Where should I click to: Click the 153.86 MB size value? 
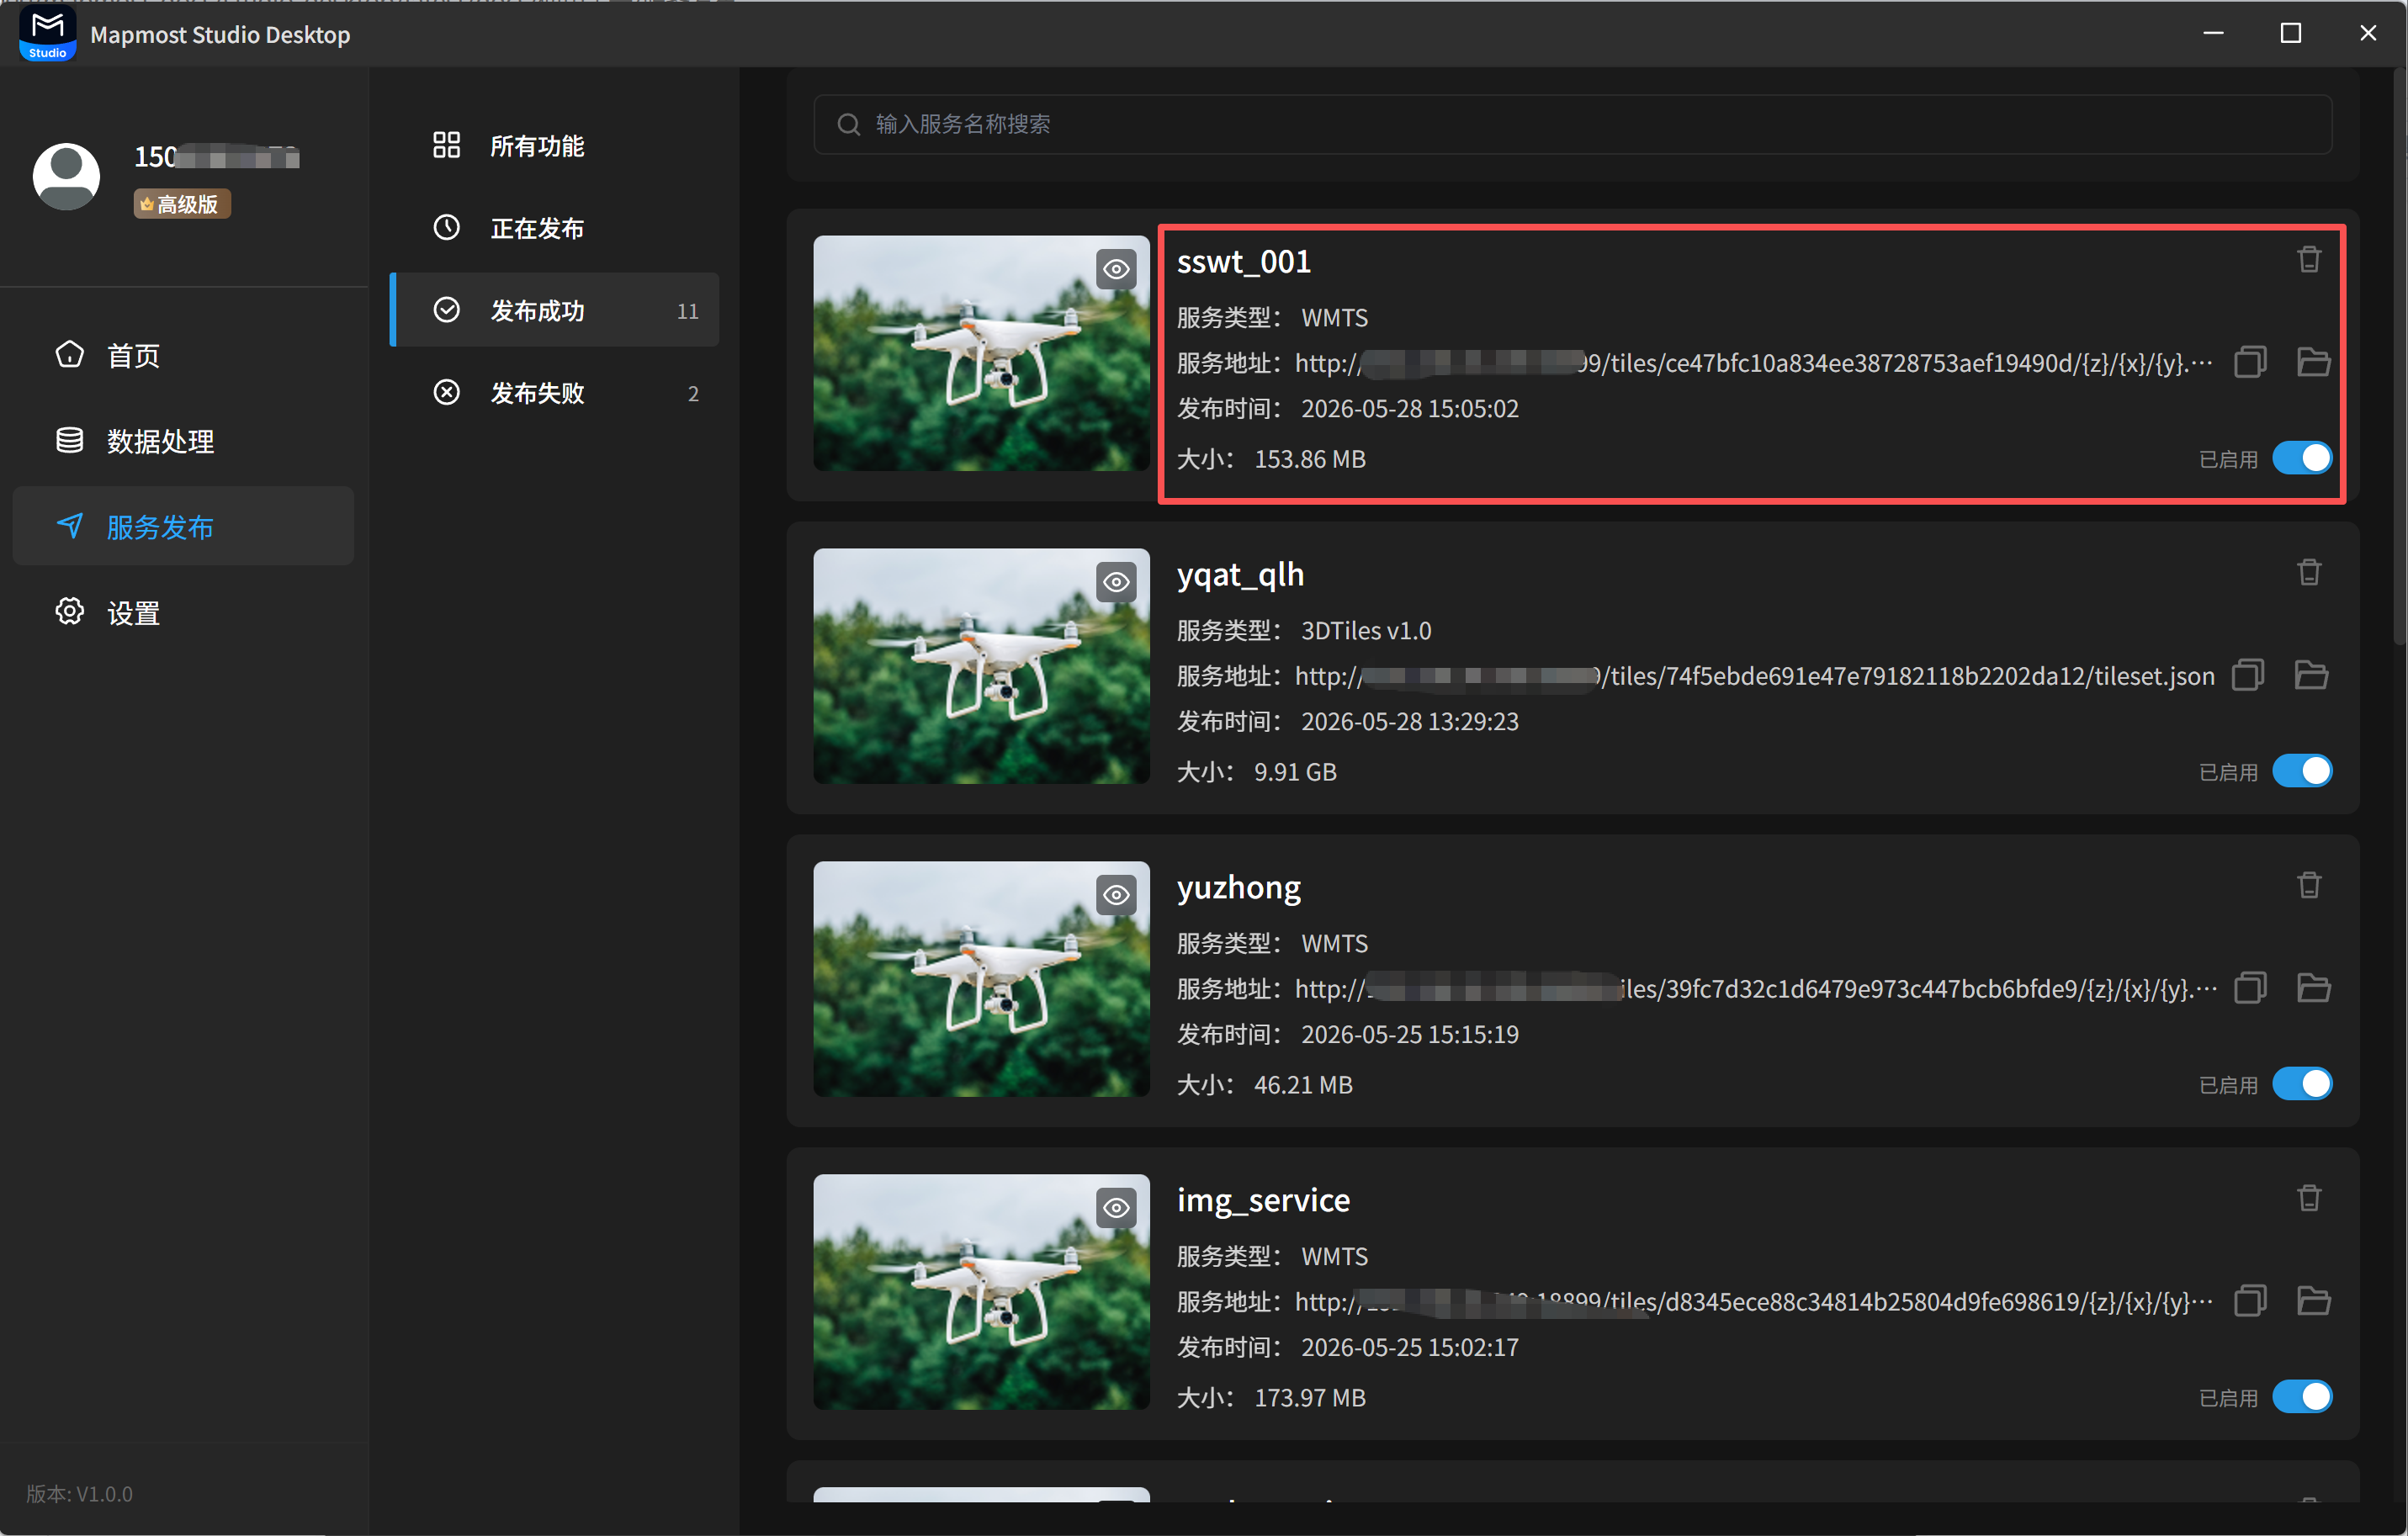[1310, 459]
